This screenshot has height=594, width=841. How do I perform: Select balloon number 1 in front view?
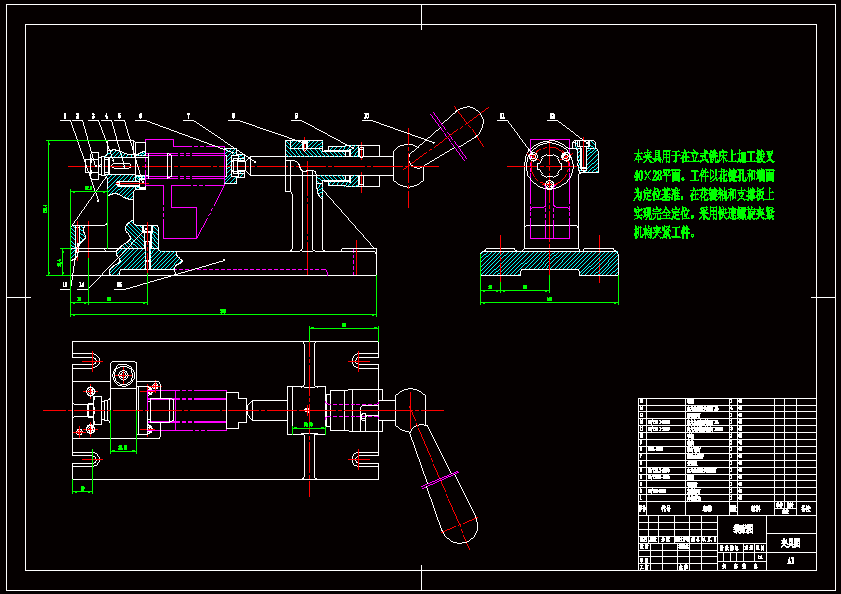[65, 116]
